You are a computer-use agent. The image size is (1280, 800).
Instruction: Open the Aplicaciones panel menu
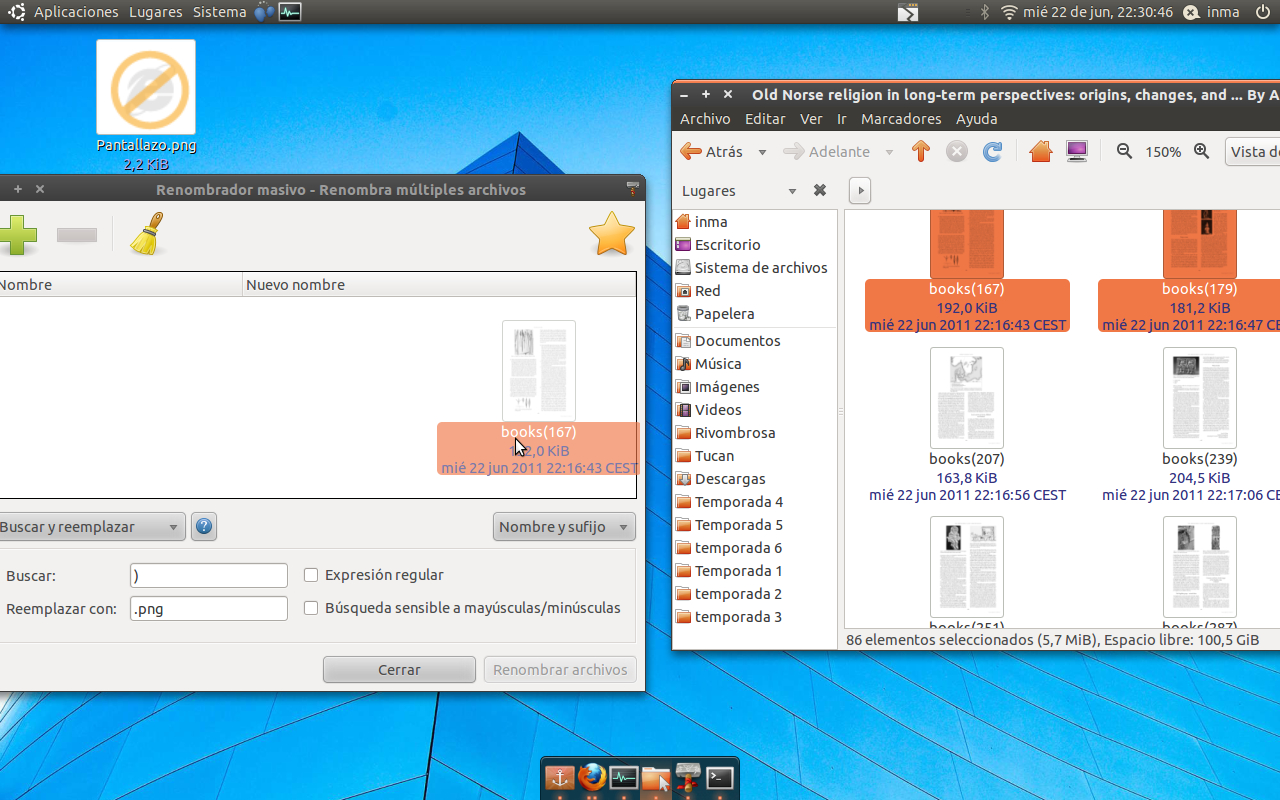[x=76, y=12]
